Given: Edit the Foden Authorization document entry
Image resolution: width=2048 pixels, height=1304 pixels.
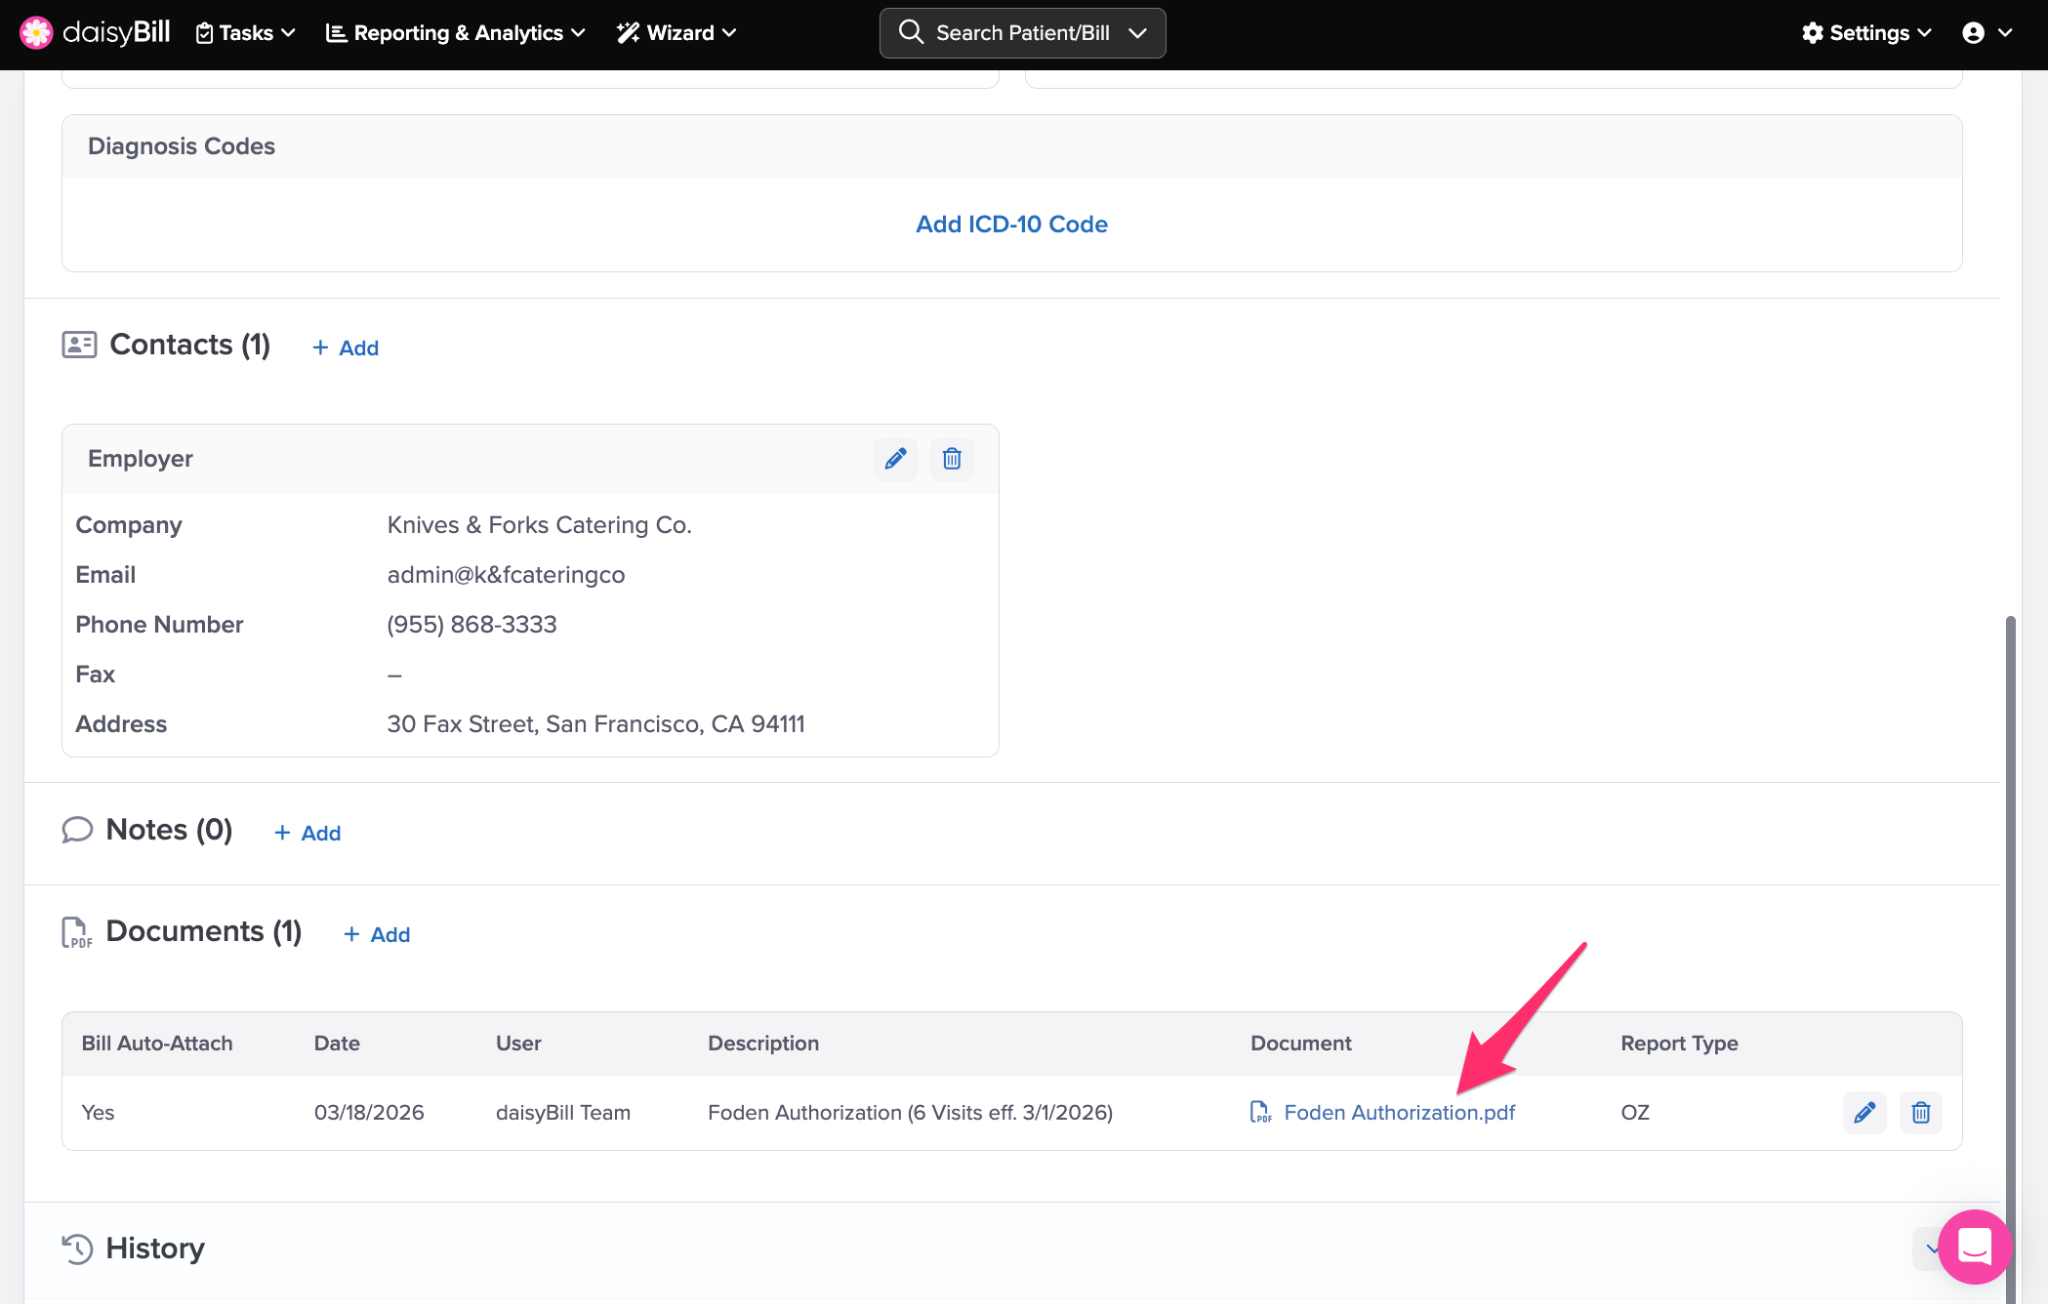Looking at the screenshot, I should [x=1864, y=1113].
